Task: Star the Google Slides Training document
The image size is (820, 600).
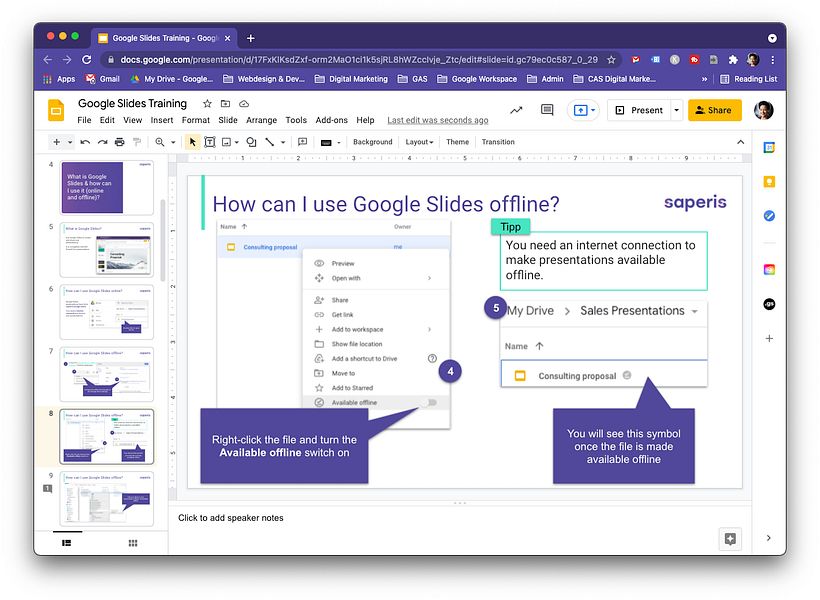Action: [x=207, y=104]
